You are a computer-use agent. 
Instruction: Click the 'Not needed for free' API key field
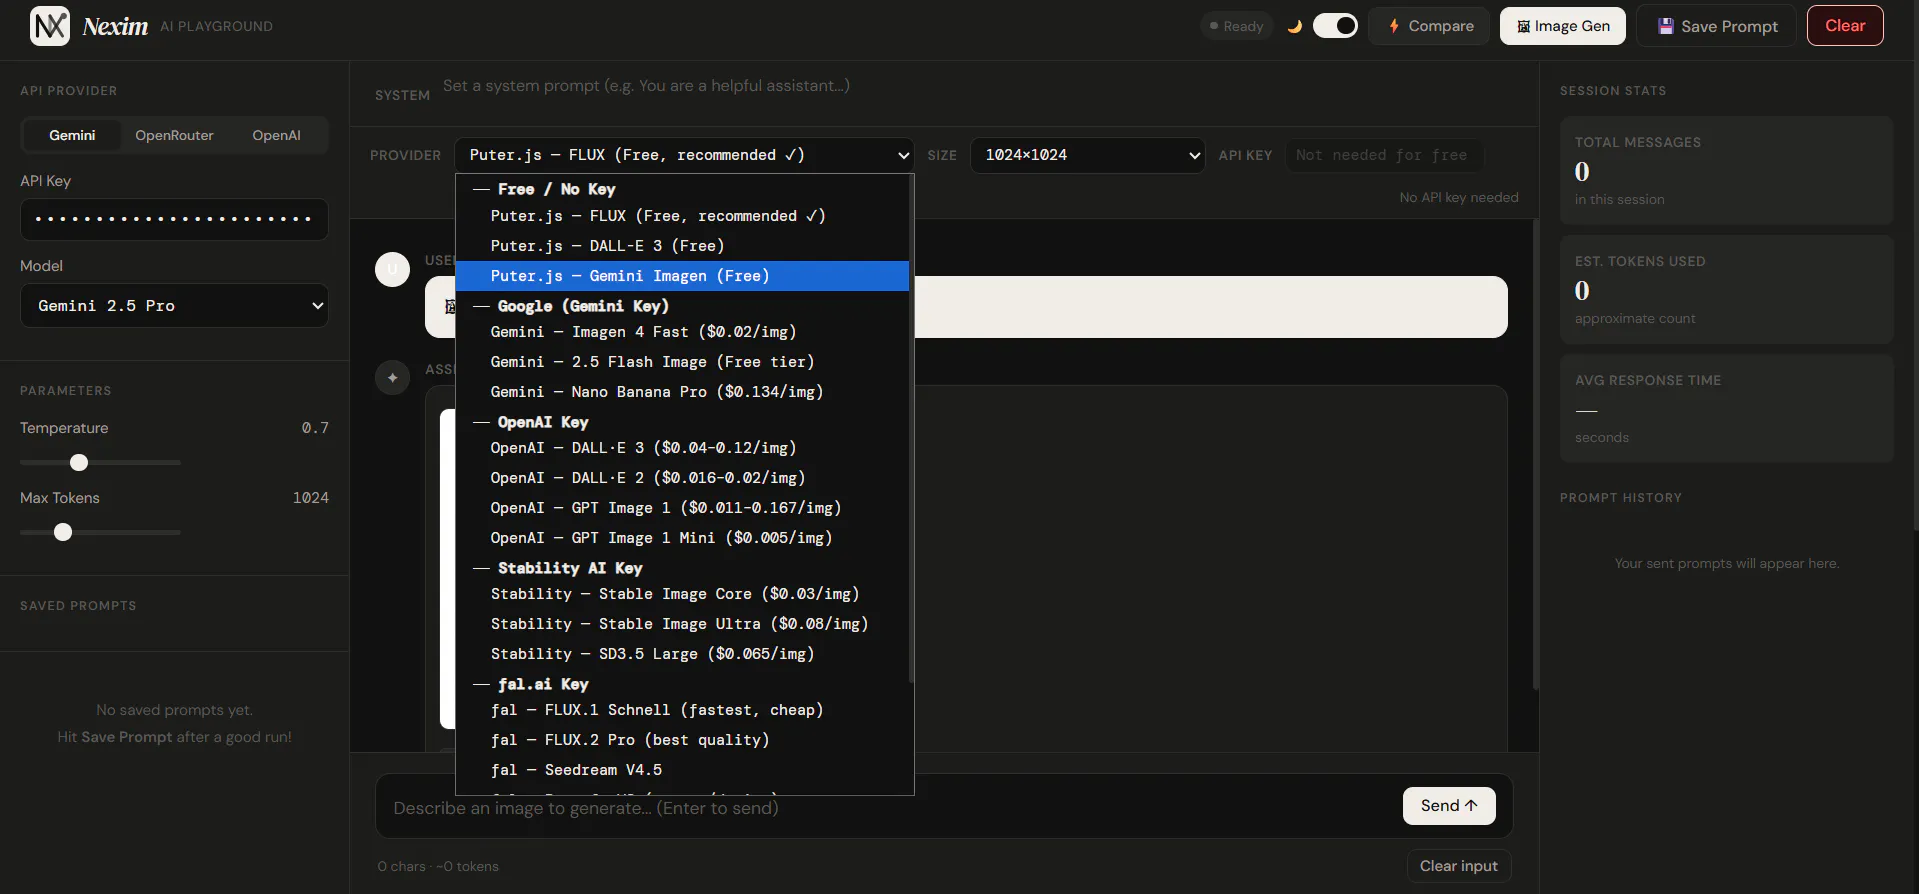1384,155
